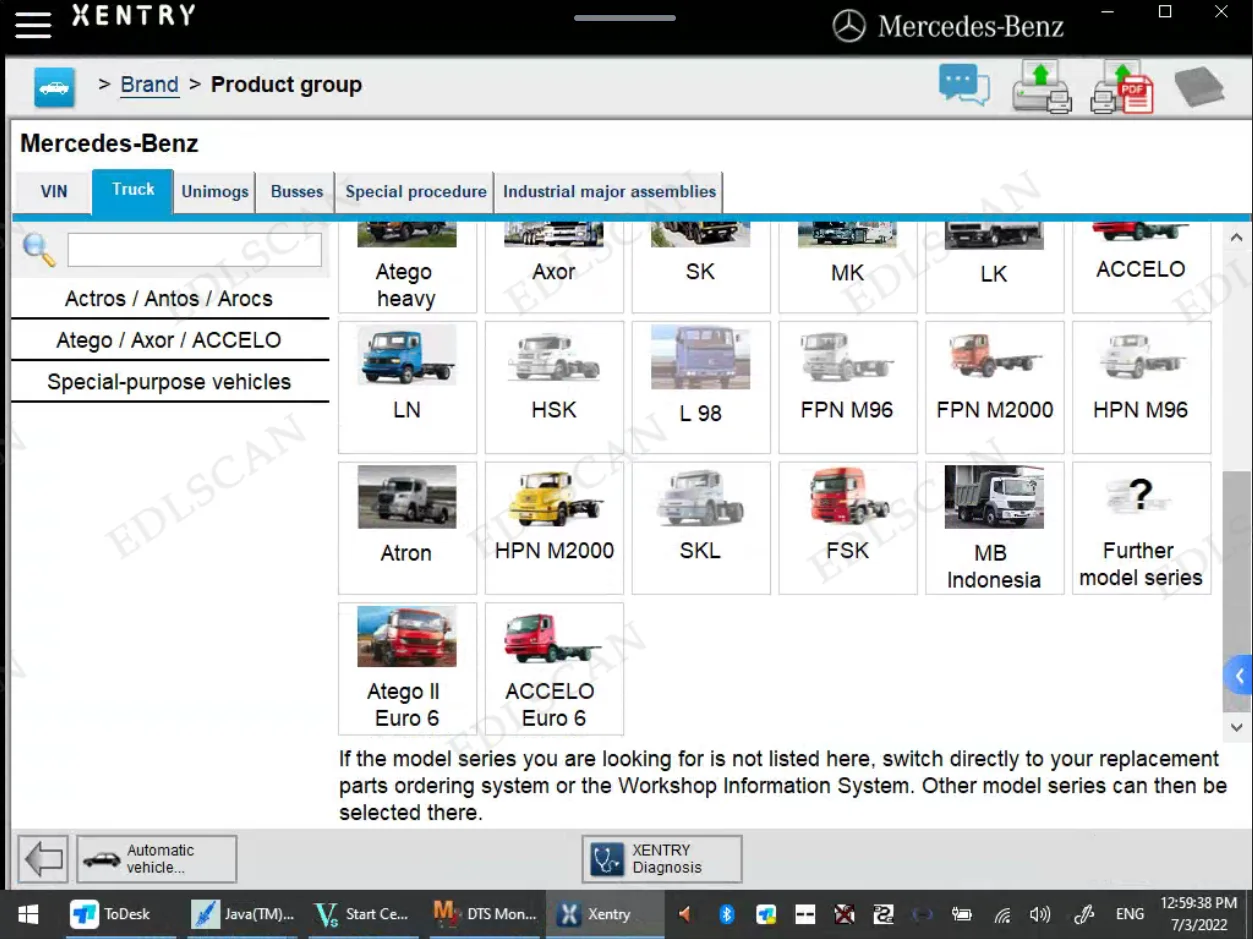Switch to the Unimogs tab
This screenshot has height=939, width=1253.
(x=215, y=192)
